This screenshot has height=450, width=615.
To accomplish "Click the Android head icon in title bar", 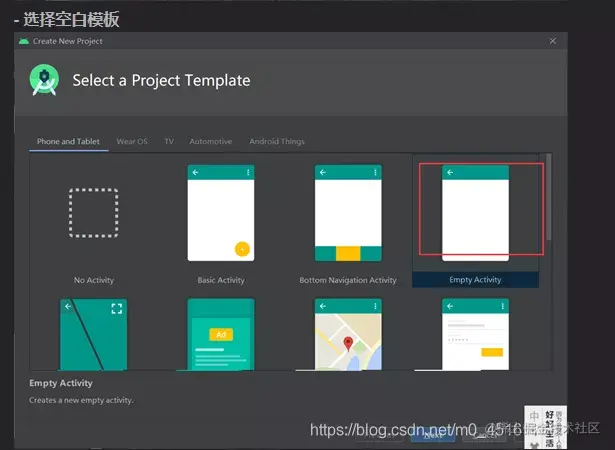I will tap(24, 41).
